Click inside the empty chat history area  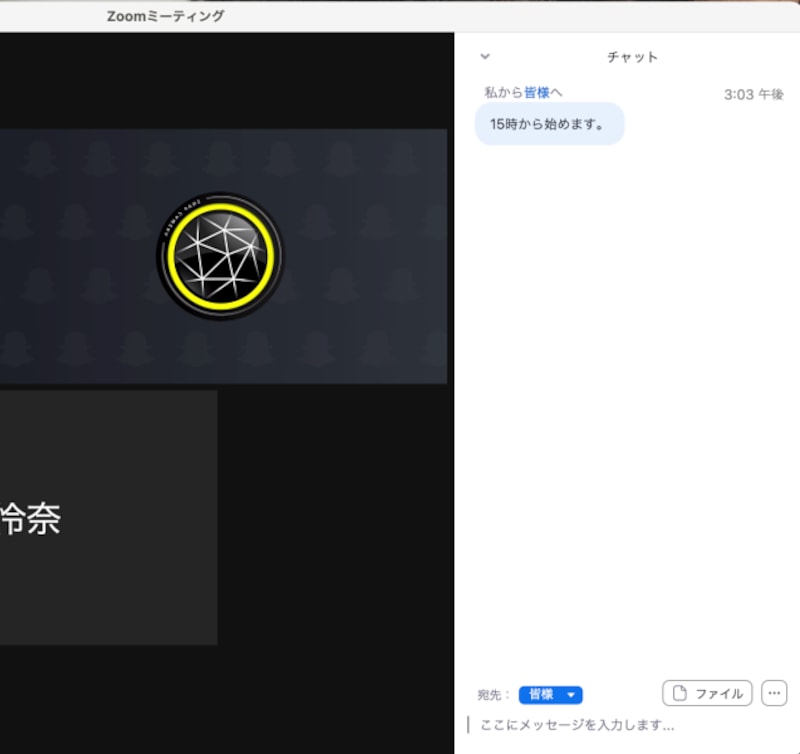click(630, 400)
